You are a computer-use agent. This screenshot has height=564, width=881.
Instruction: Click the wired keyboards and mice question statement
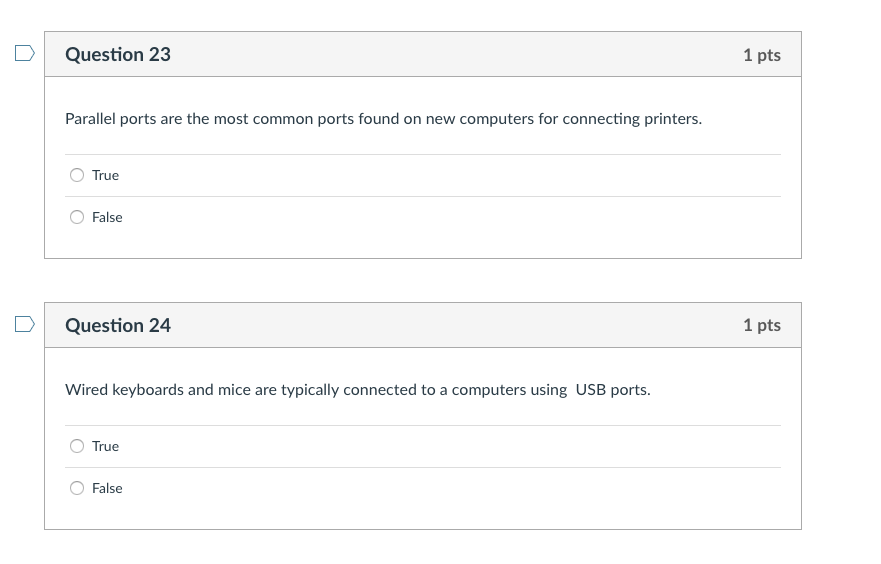point(357,390)
